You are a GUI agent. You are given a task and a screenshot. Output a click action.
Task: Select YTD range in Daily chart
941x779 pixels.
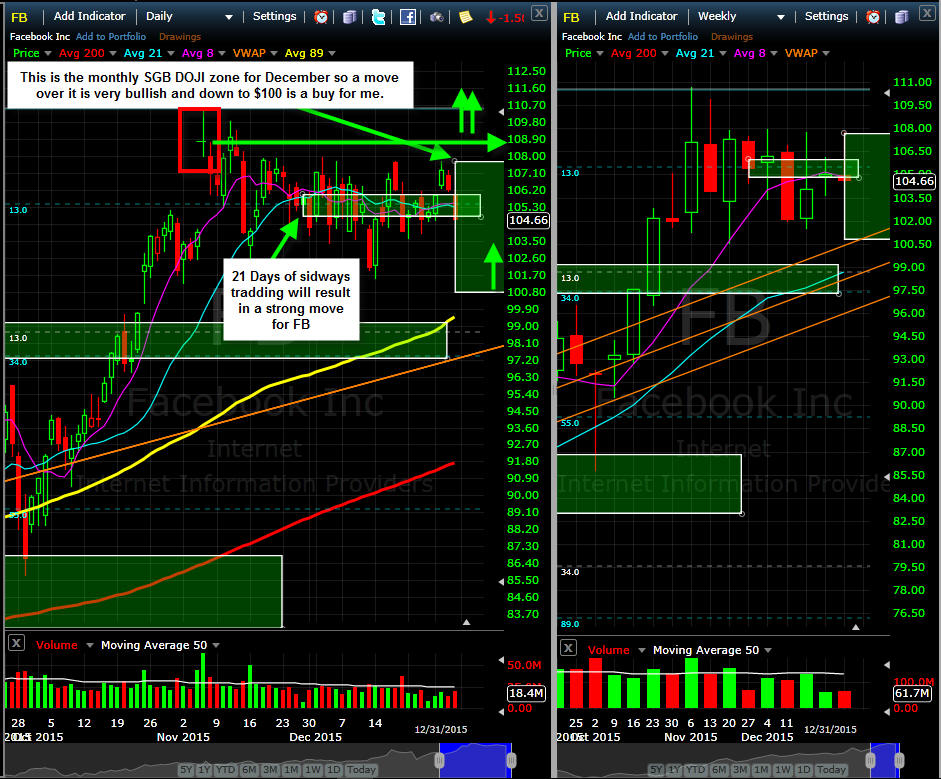(226, 769)
